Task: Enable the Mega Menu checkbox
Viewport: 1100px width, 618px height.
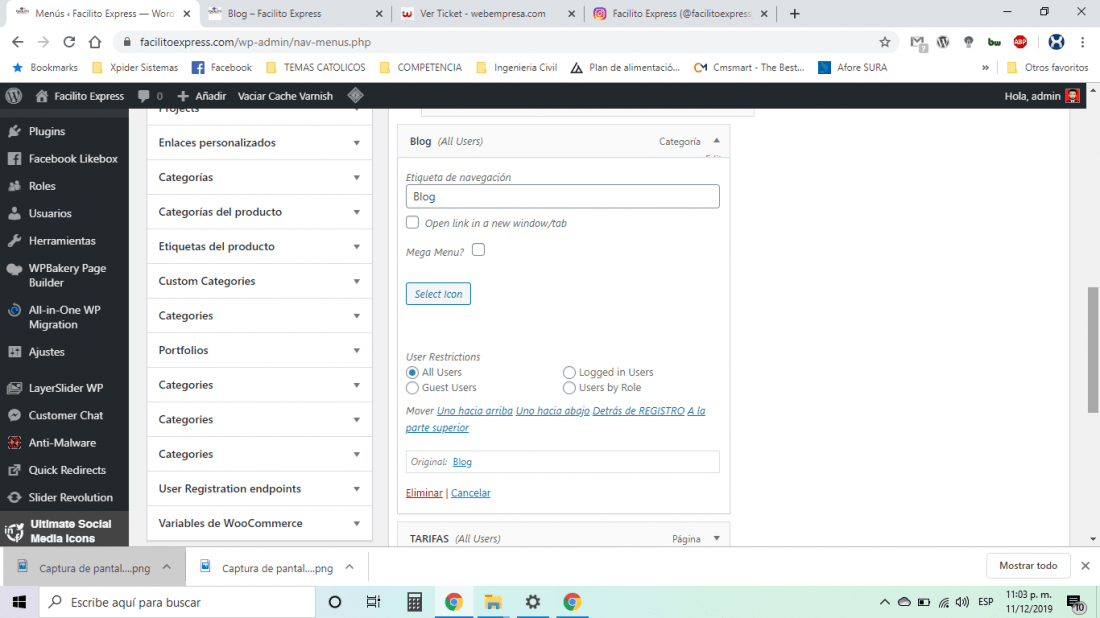Action: coord(478,250)
